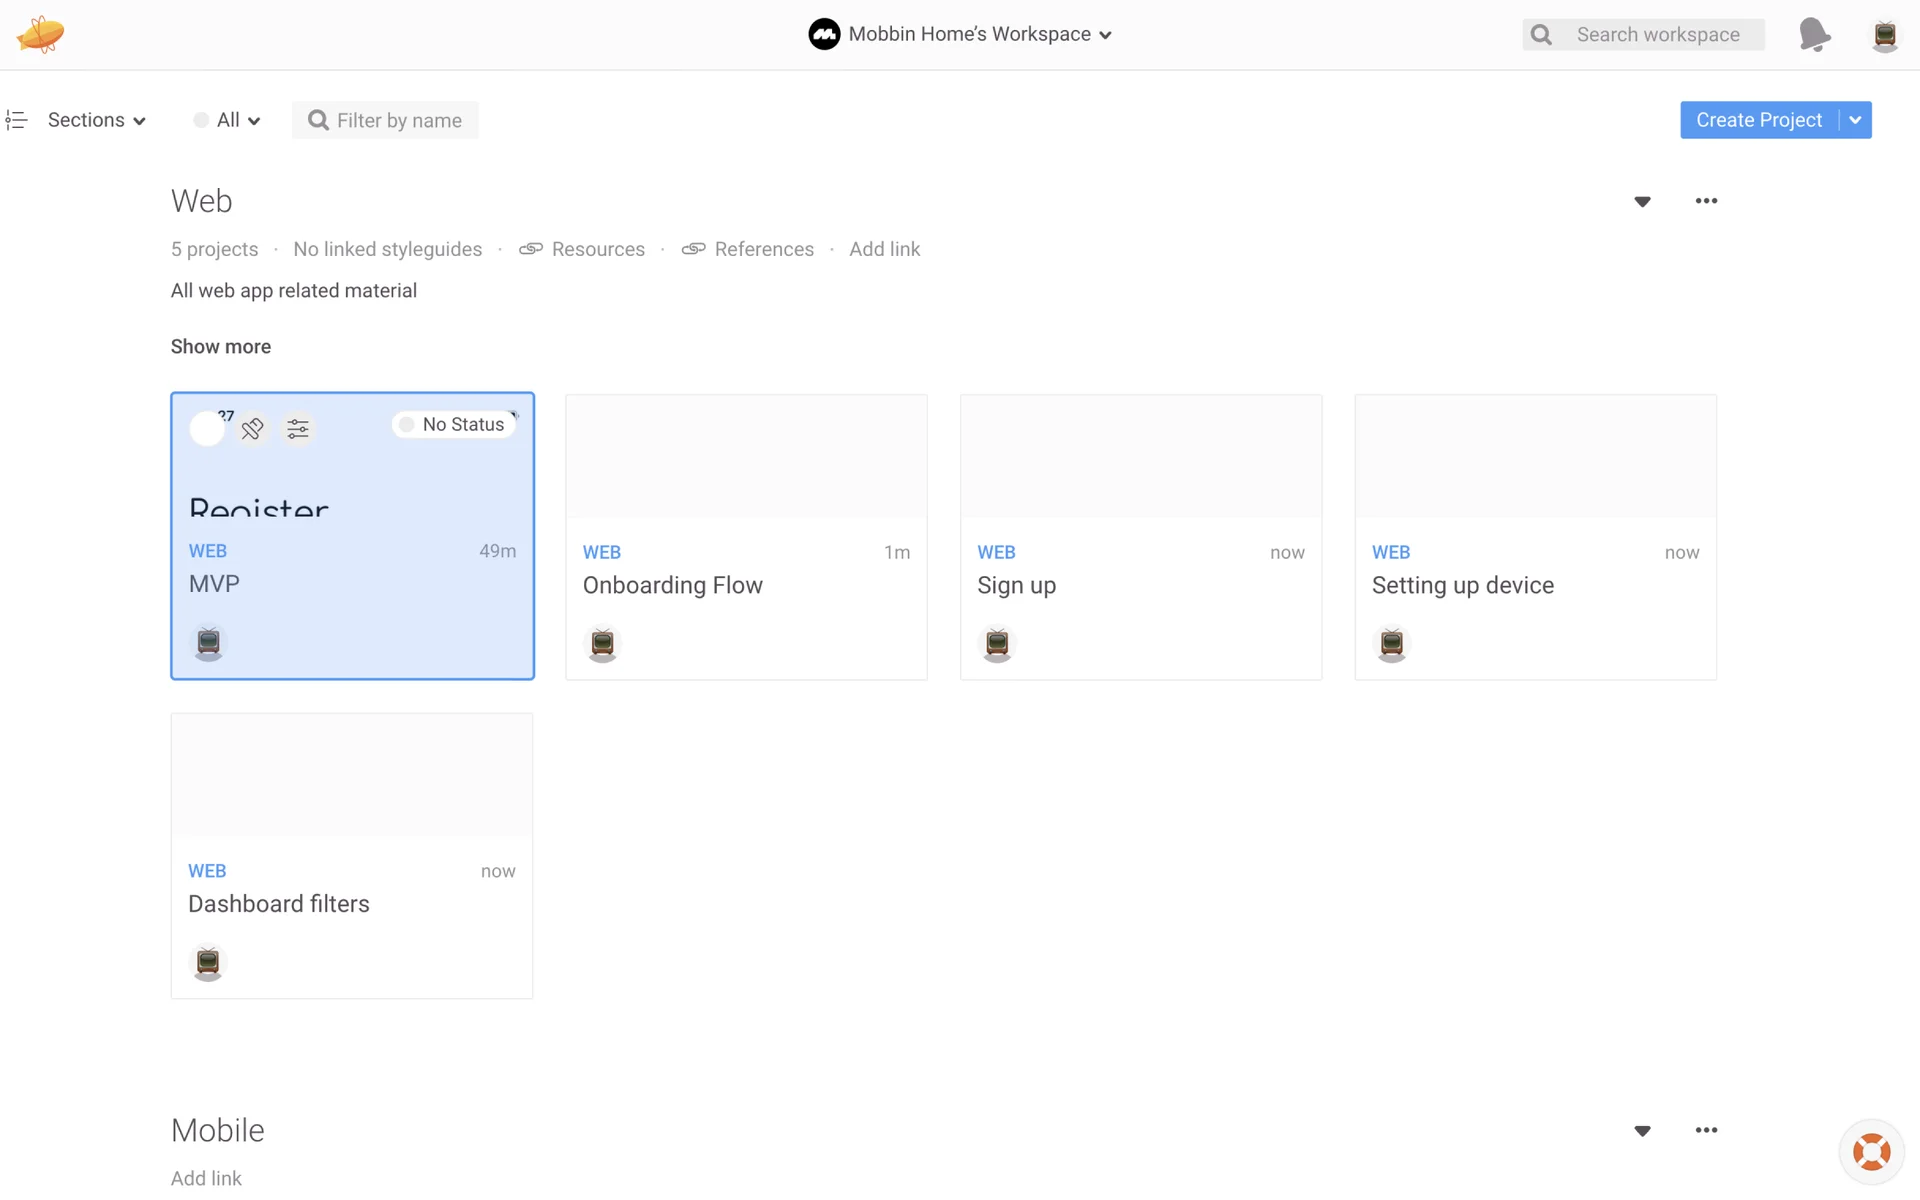The image size is (1920, 1200).
Task: Open Web section three-dot menu
Action: tap(1706, 201)
